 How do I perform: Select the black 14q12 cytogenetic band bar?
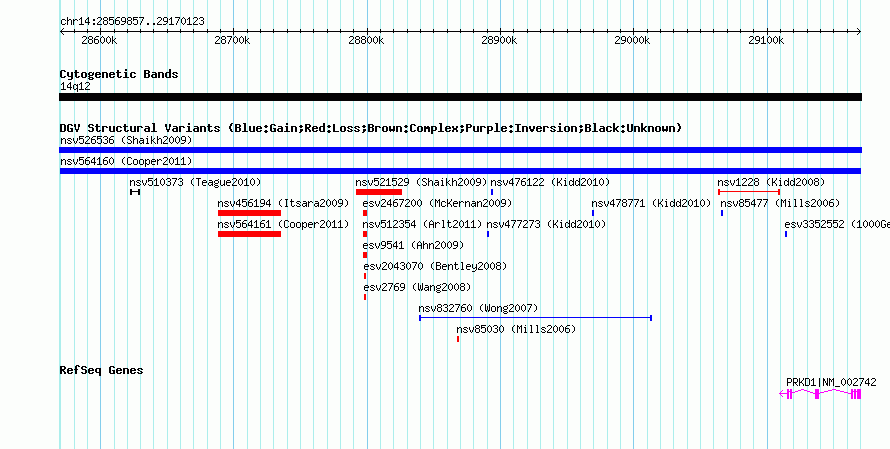(460, 97)
